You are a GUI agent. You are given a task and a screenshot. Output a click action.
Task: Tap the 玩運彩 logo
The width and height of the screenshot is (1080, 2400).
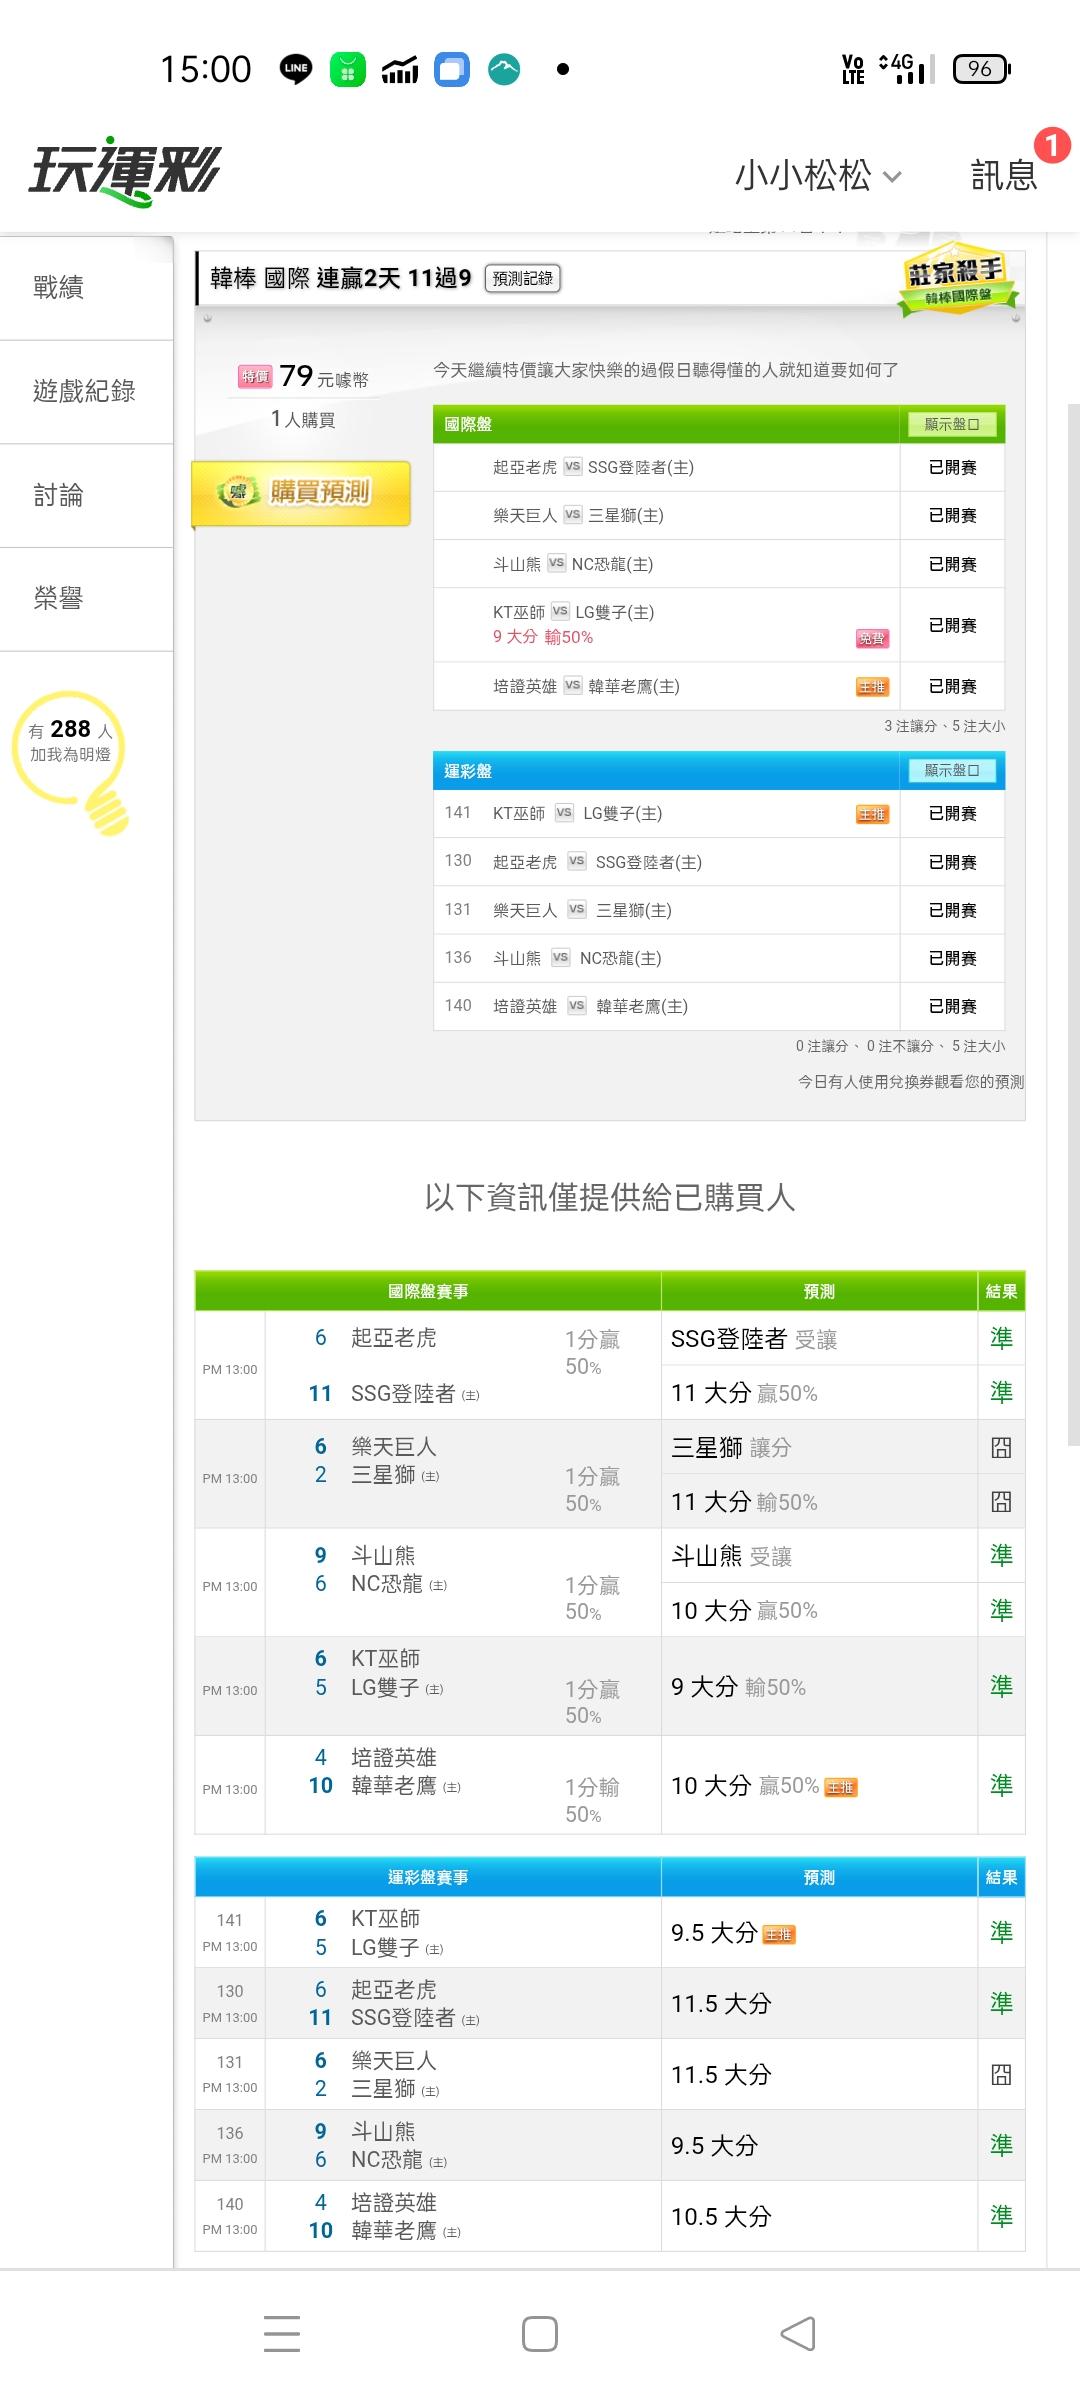[x=124, y=172]
